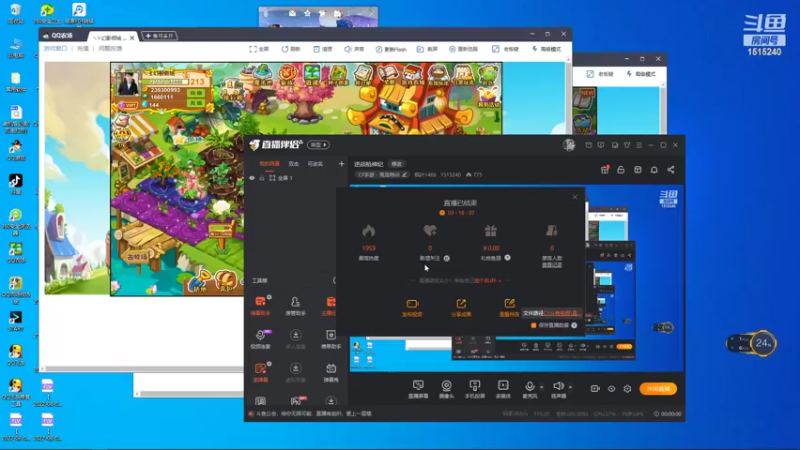800x450 pixels.
Task: Toggle 声音 sound in QQ game toolbar
Action: 354,49
